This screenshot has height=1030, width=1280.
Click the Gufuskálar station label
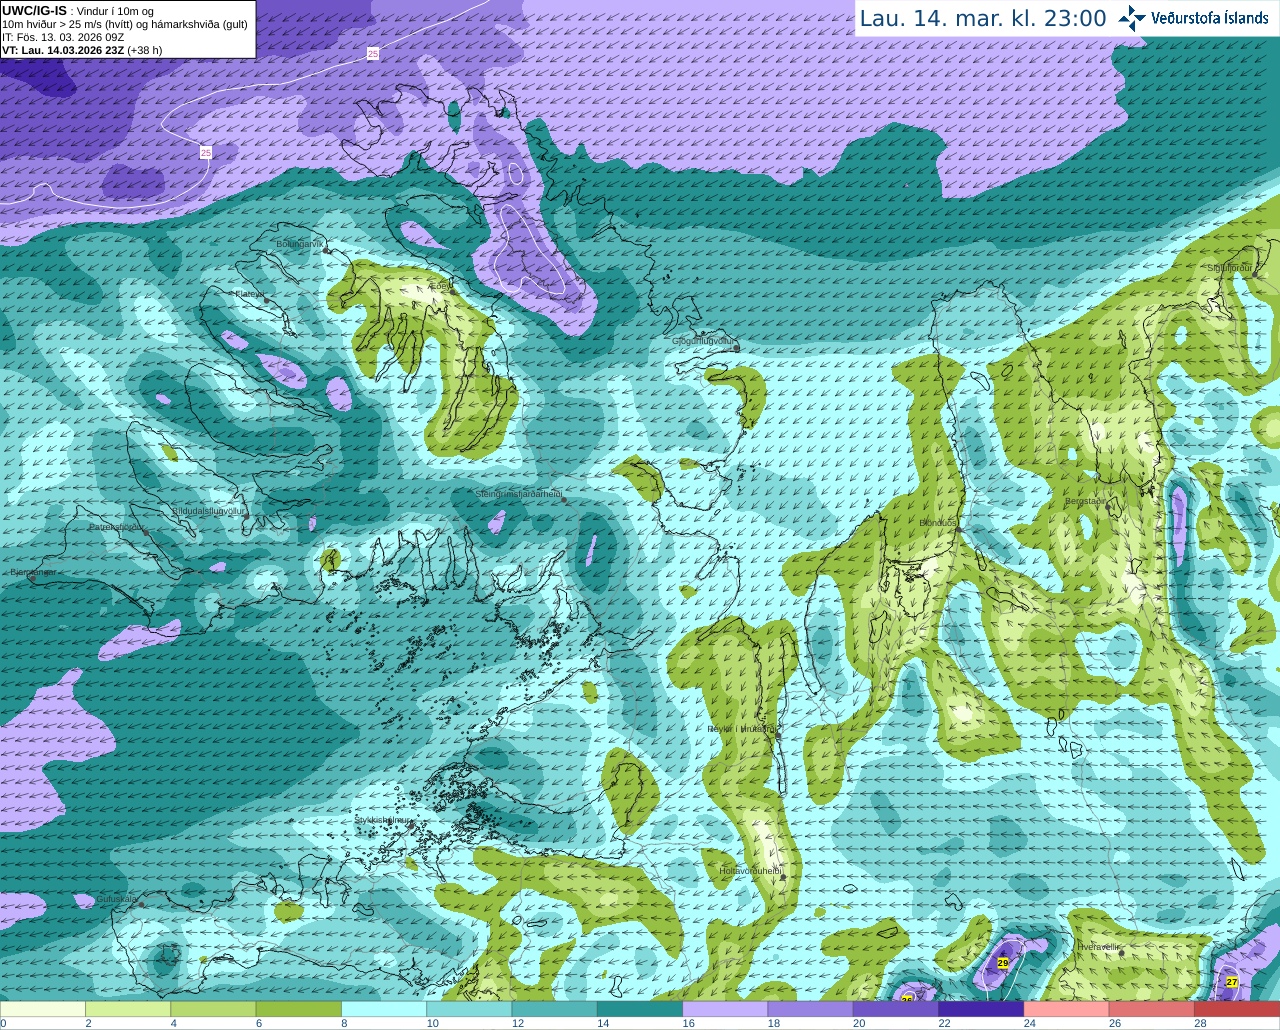[x=117, y=899]
